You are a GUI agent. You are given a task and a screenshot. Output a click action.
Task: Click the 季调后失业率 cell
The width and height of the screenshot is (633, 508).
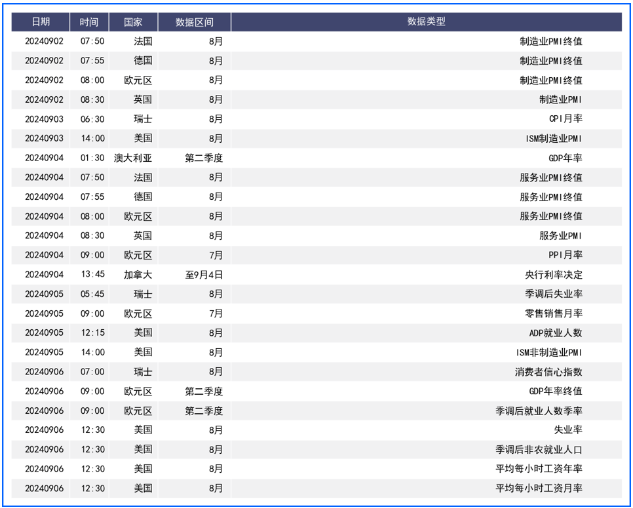[x=553, y=294]
